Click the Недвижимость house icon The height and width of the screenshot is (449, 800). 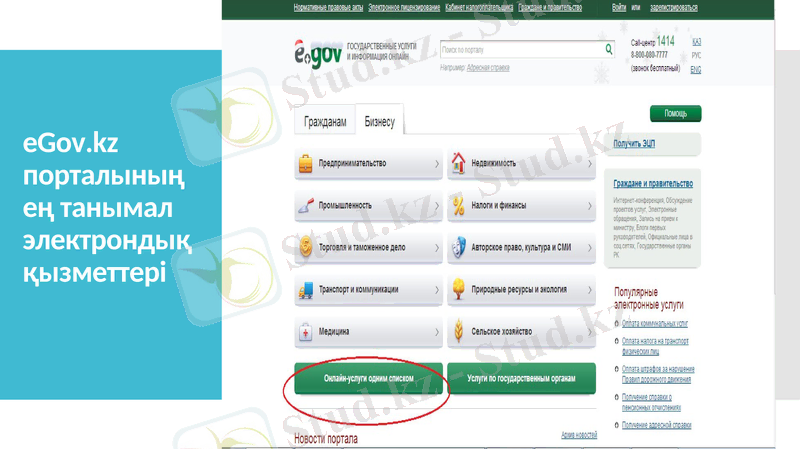point(458,164)
